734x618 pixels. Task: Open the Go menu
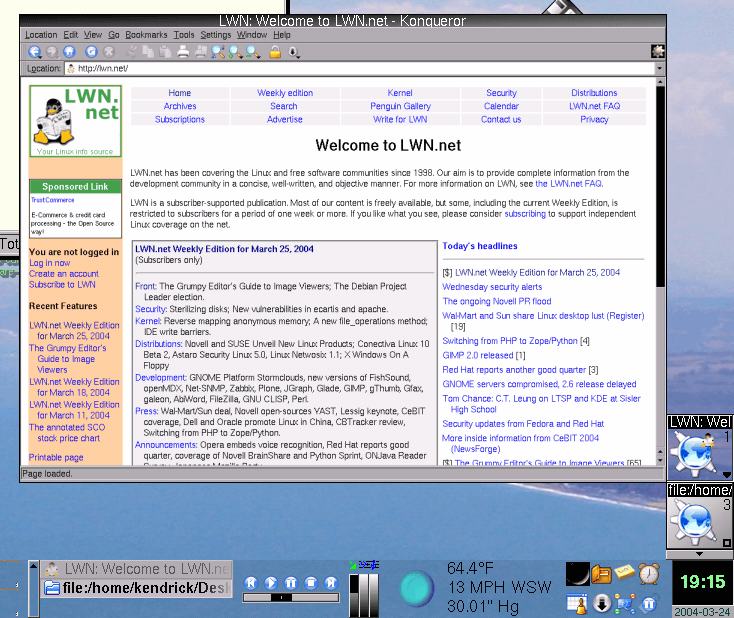[114, 35]
